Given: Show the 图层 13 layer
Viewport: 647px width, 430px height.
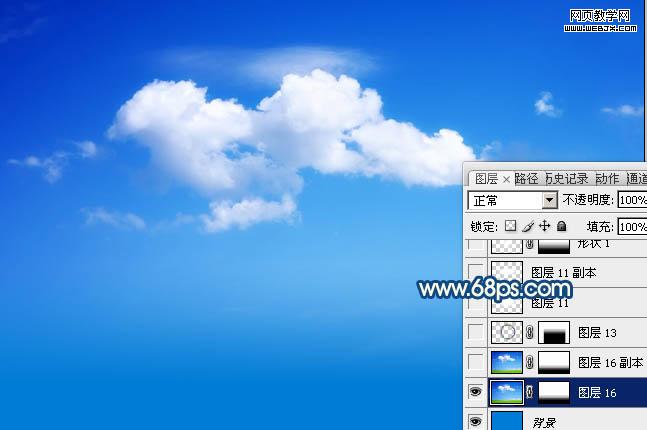Looking at the screenshot, I should point(475,332).
